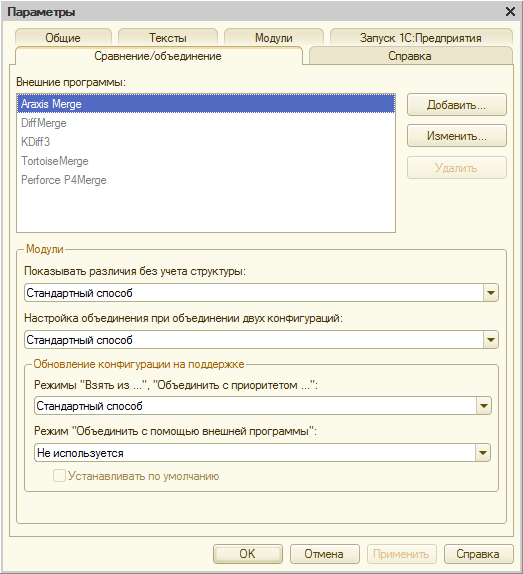
Task: Click the disabled Удалить button
Action: [x=457, y=168]
